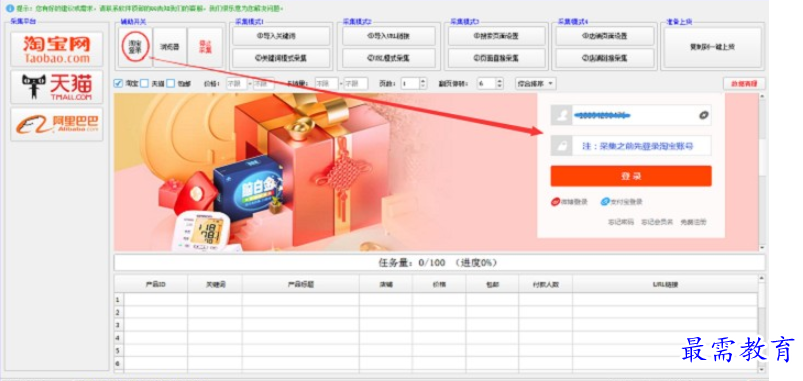The height and width of the screenshot is (381, 803).
Task: Toggle the 淘宝 checkbox
Action: point(119,83)
